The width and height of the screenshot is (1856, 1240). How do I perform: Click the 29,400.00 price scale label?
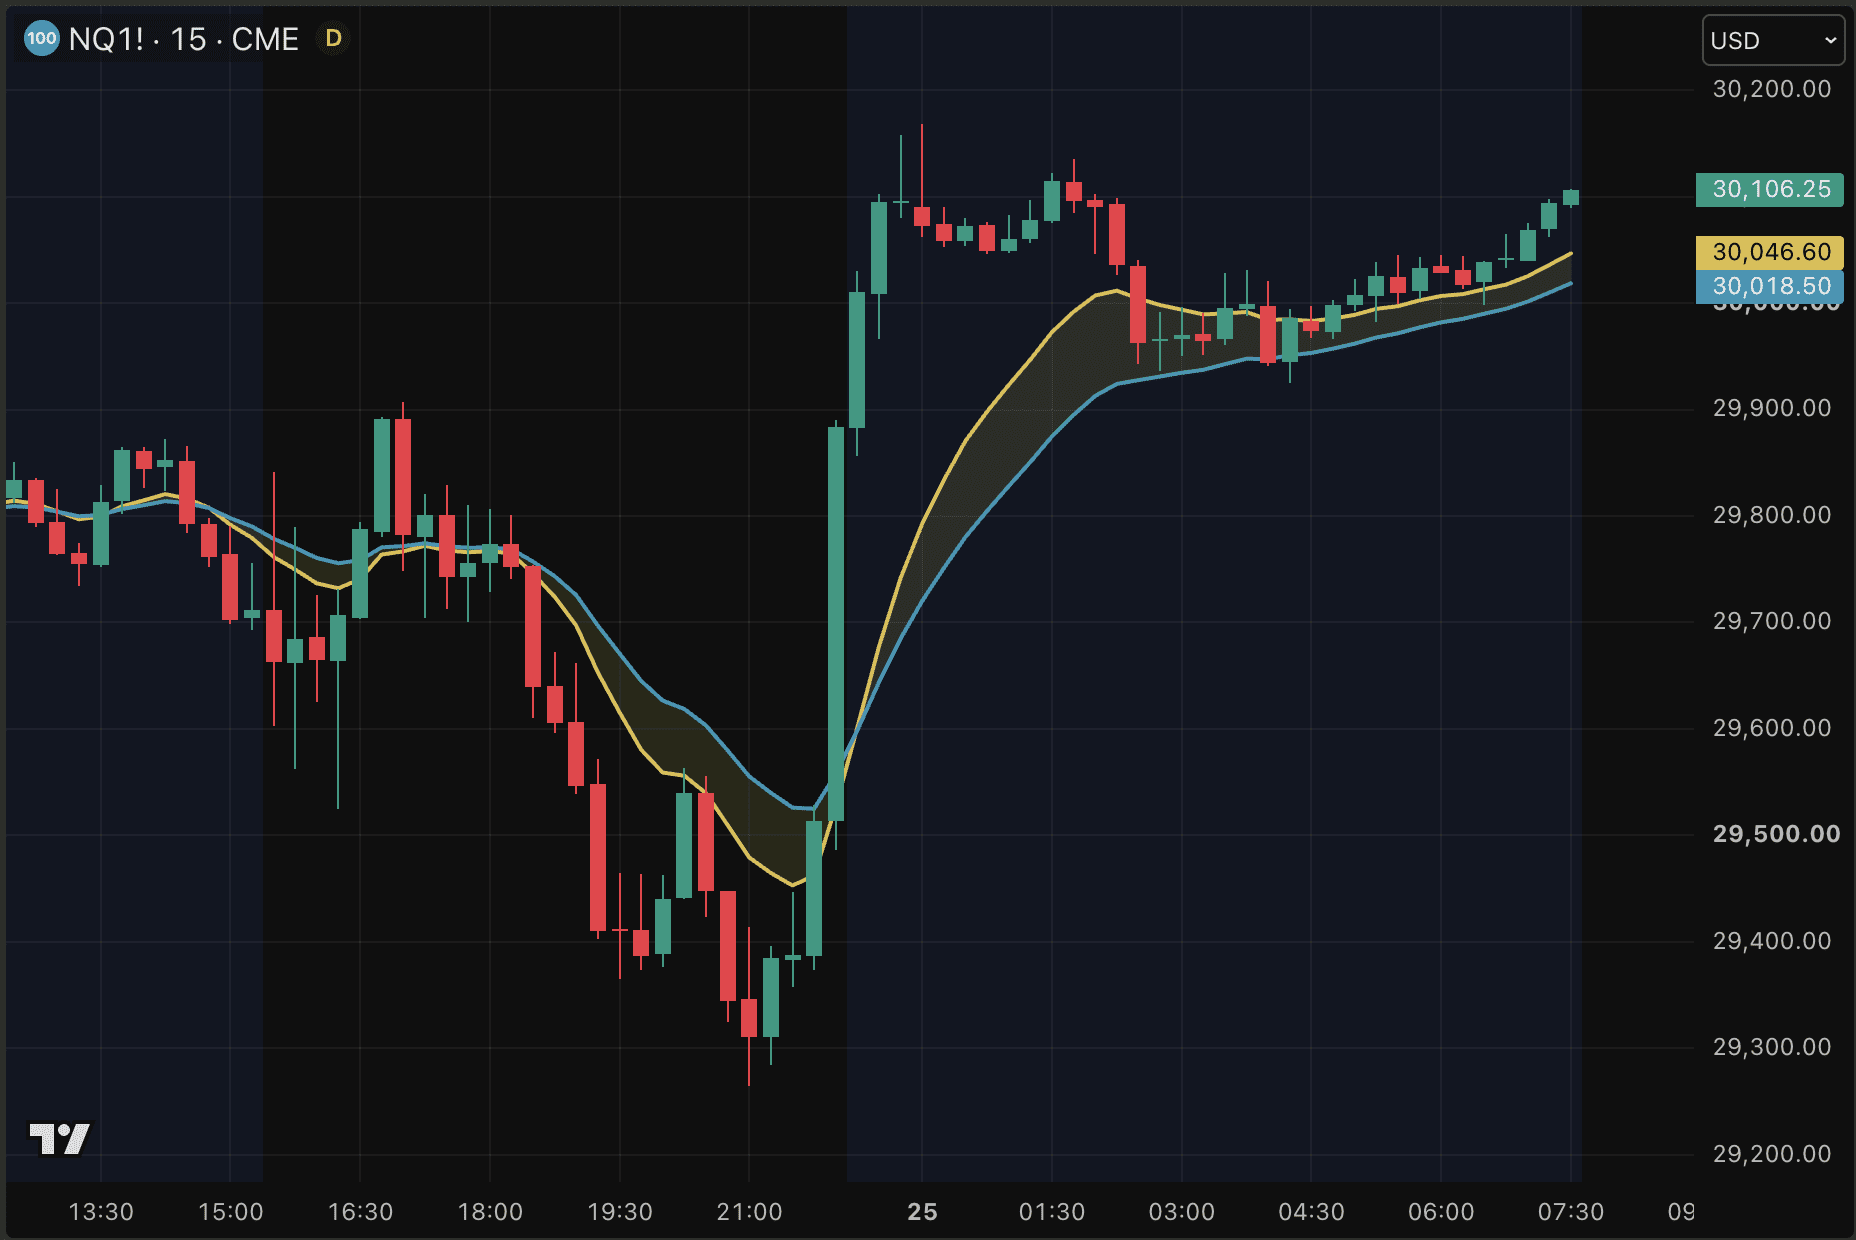[1772, 941]
